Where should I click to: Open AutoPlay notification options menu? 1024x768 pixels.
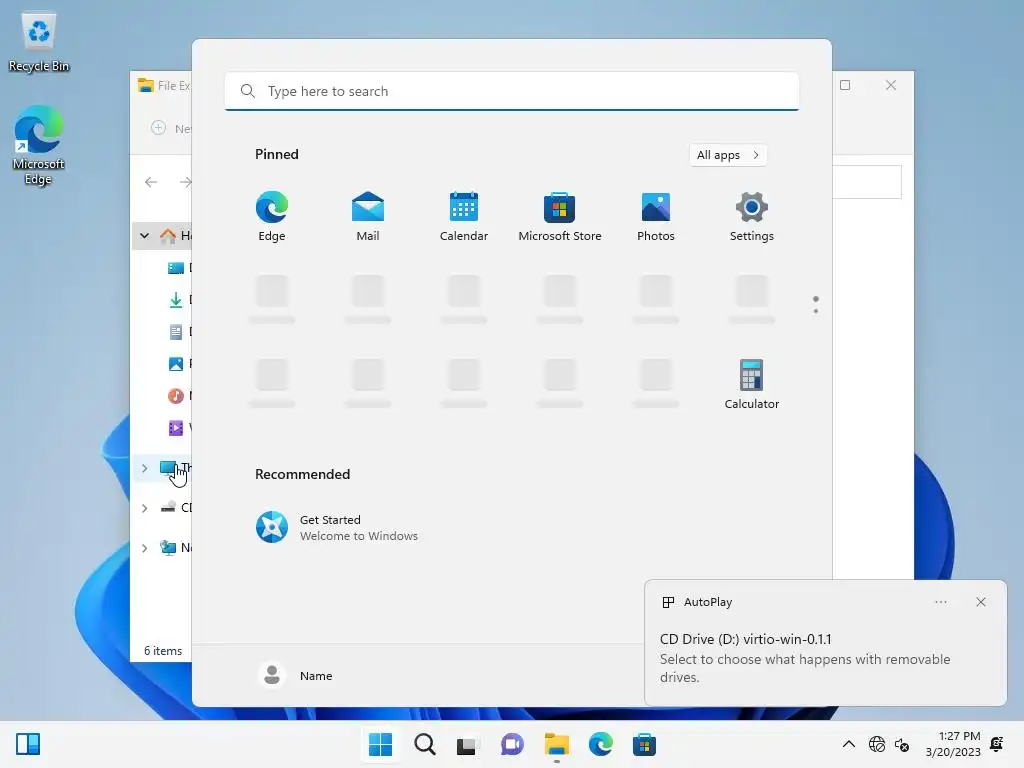(x=940, y=602)
